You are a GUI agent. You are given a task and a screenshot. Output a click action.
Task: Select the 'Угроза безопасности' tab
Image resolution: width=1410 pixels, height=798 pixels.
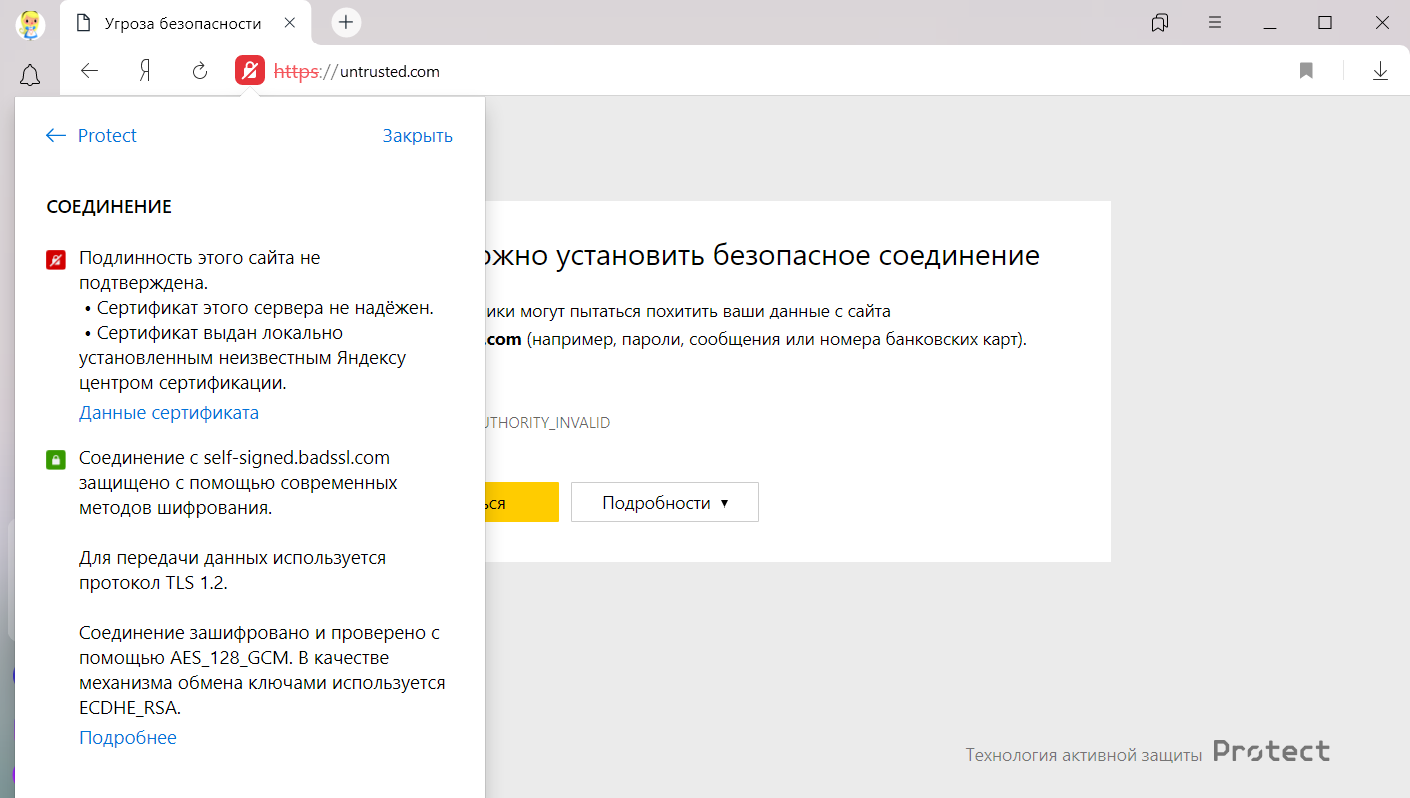click(187, 23)
